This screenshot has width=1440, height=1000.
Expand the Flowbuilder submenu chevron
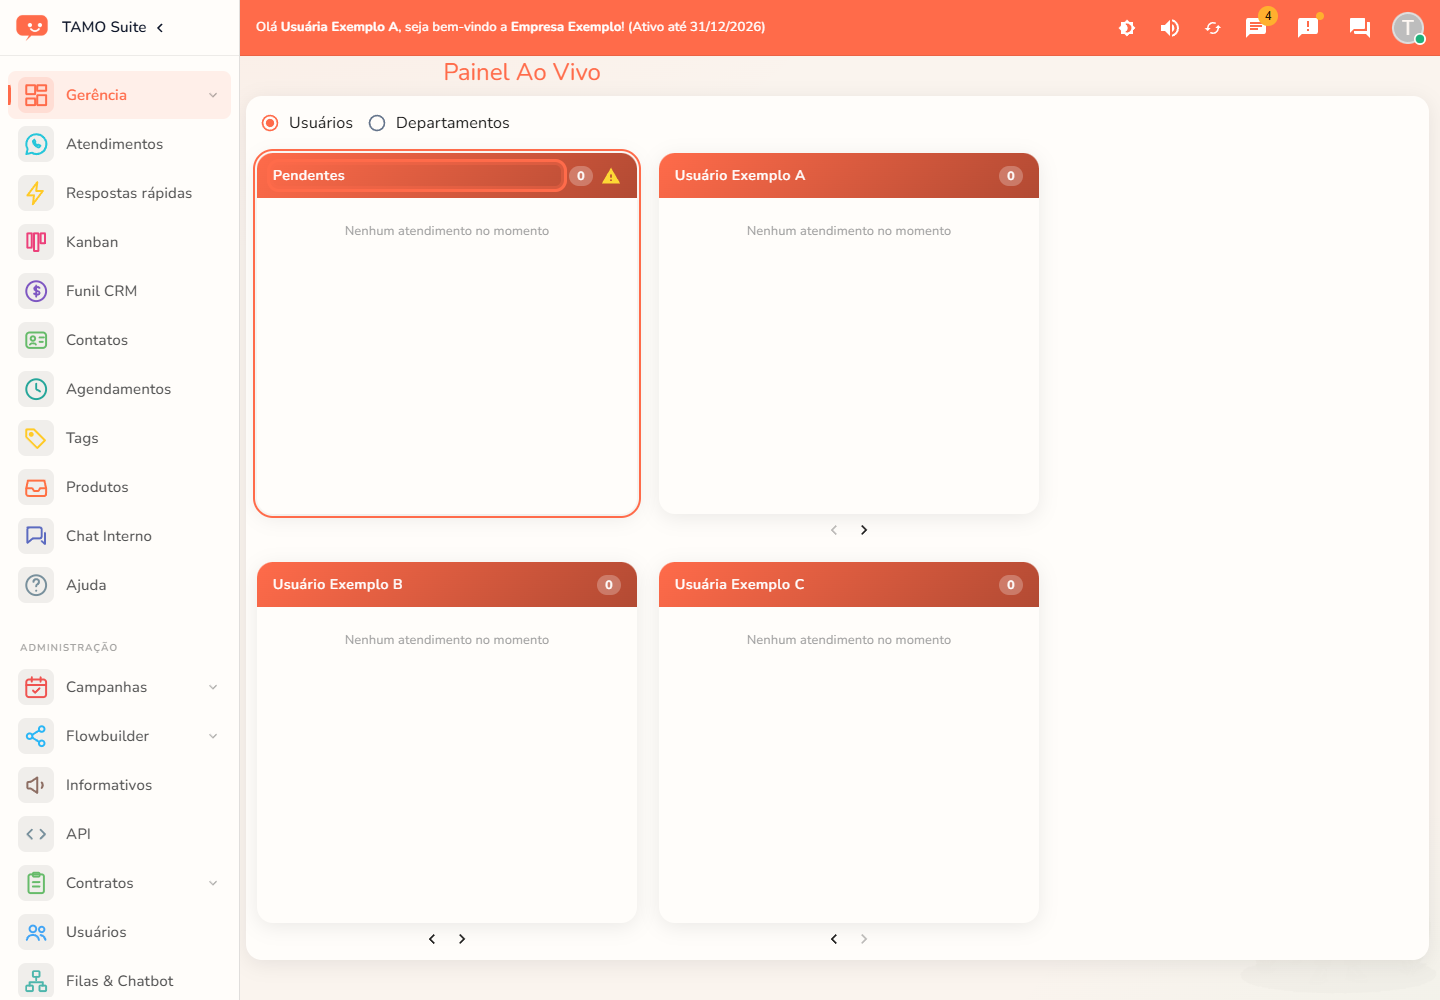click(213, 736)
